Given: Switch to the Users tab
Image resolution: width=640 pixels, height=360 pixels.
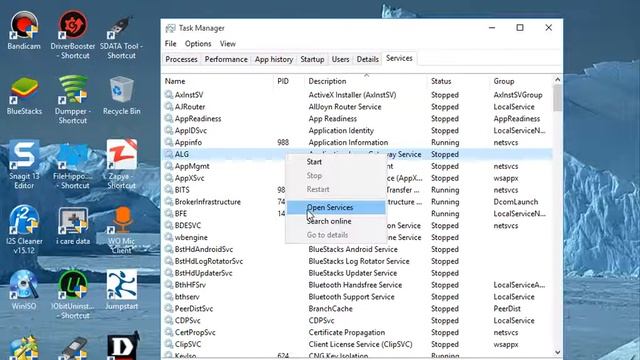Looking at the screenshot, I should click(340, 59).
